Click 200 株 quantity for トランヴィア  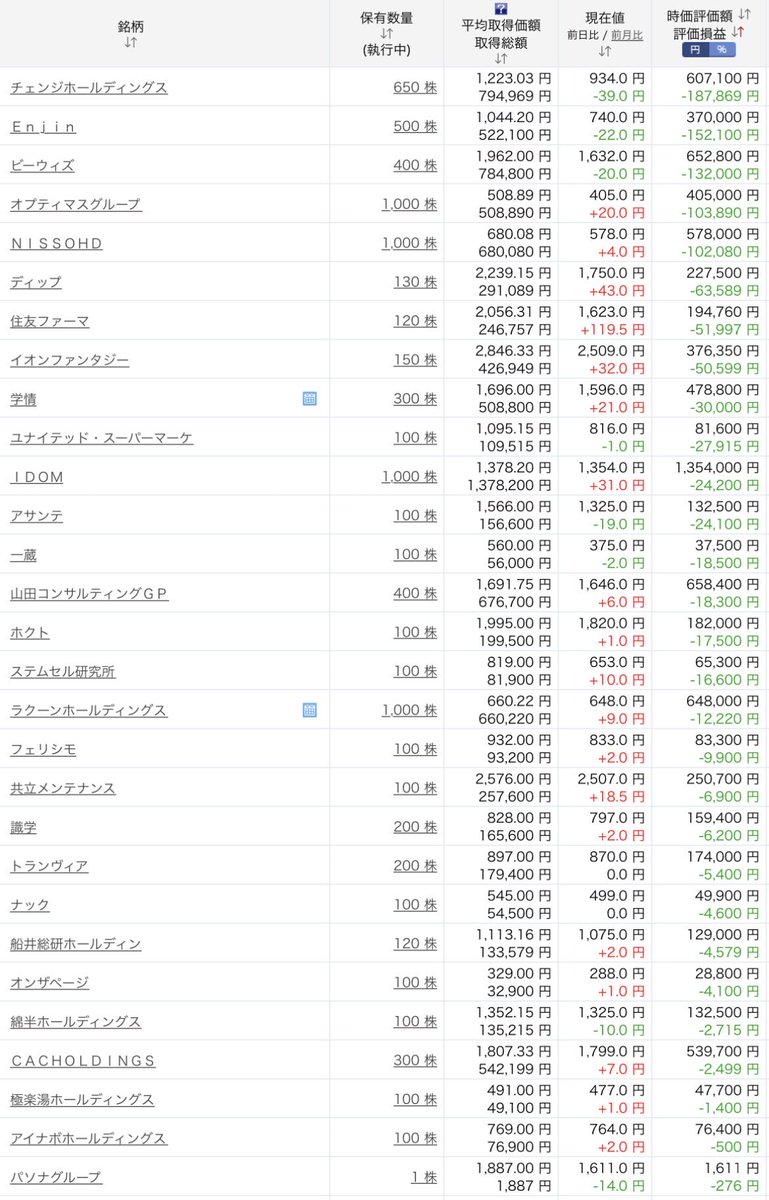[x=415, y=865]
